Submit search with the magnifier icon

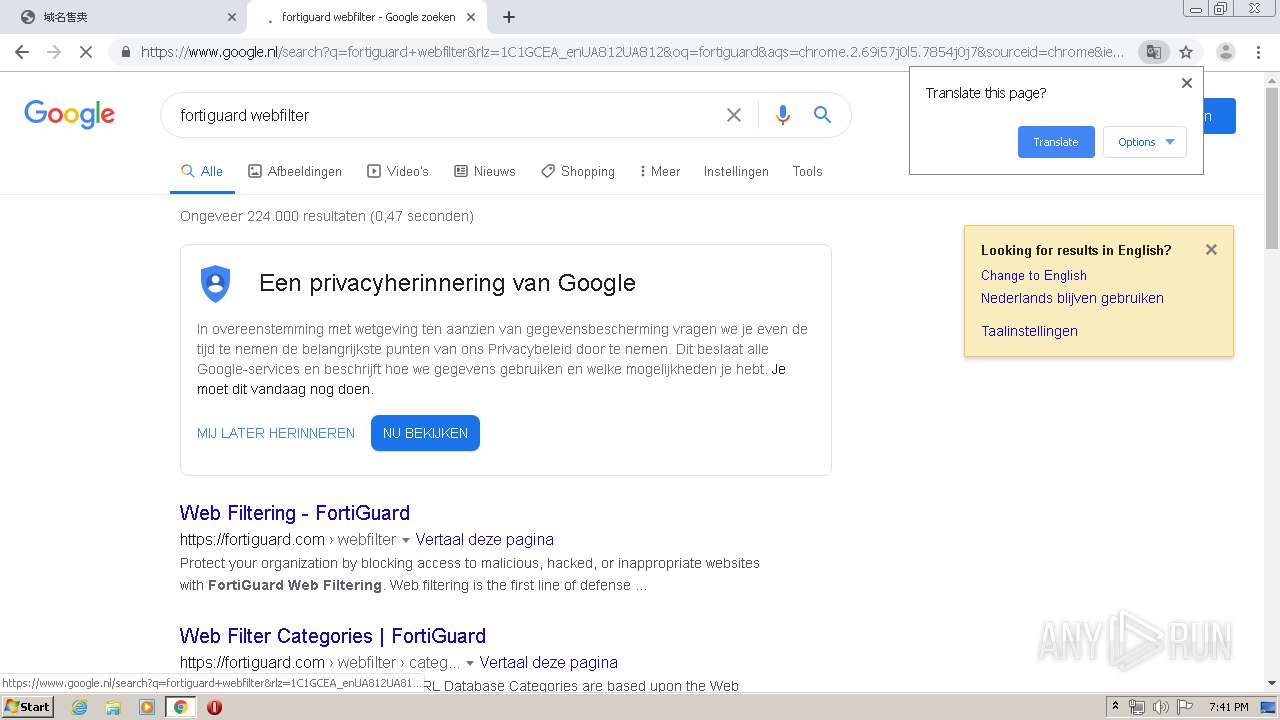[822, 115]
